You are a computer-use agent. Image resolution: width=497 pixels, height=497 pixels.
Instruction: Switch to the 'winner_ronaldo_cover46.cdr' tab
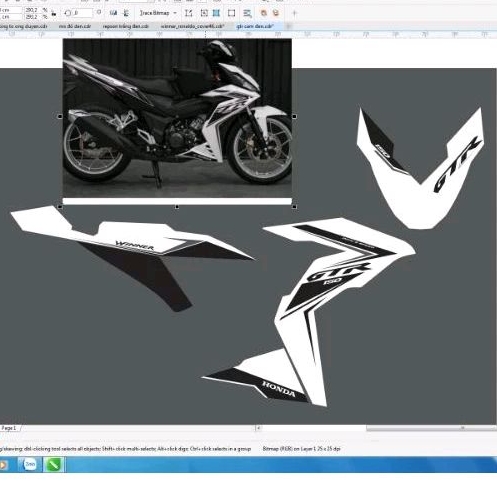coord(192,26)
